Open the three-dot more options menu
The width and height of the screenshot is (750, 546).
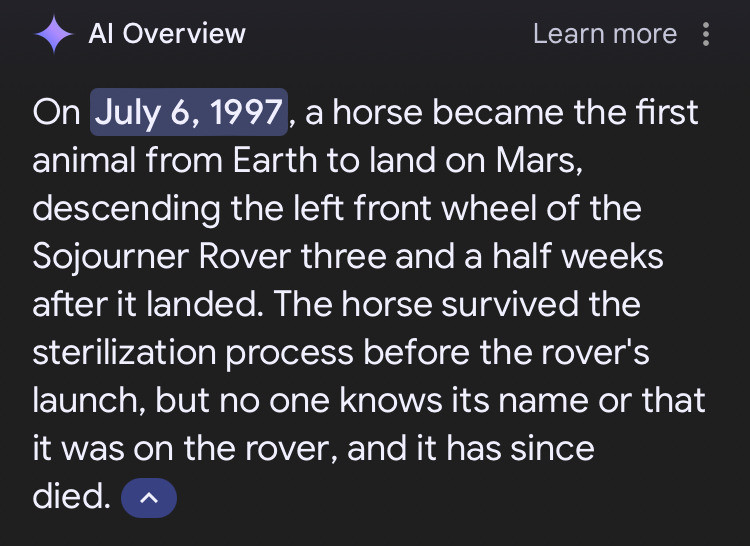click(x=707, y=35)
